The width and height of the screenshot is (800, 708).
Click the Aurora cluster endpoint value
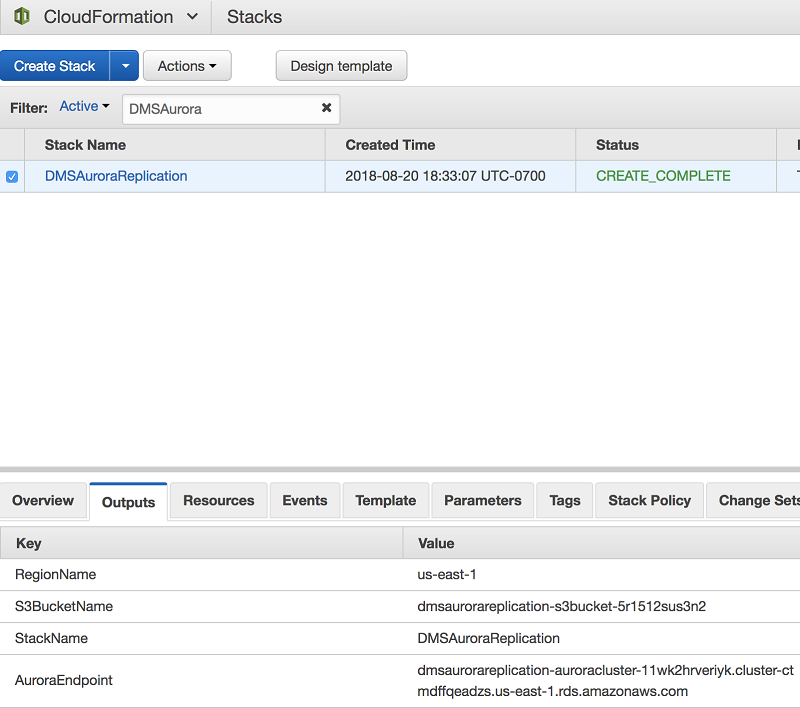tap(605, 680)
